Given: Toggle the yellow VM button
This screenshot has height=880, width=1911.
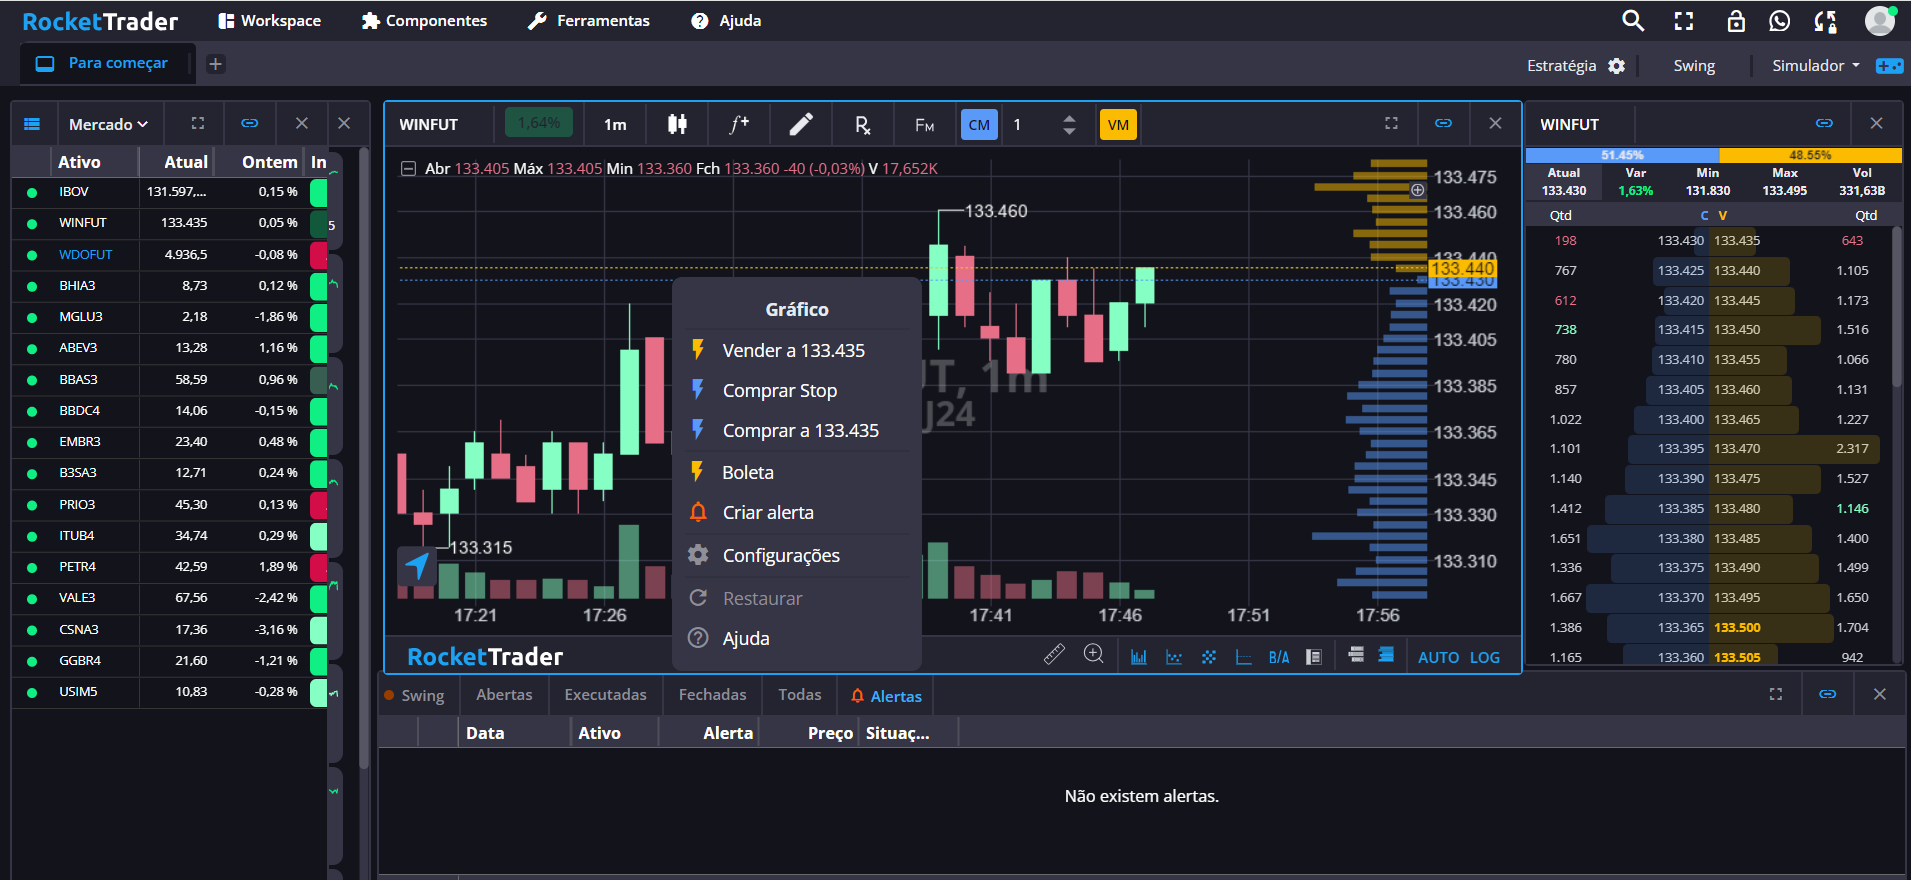Looking at the screenshot, I should [x=1118, y=125].
